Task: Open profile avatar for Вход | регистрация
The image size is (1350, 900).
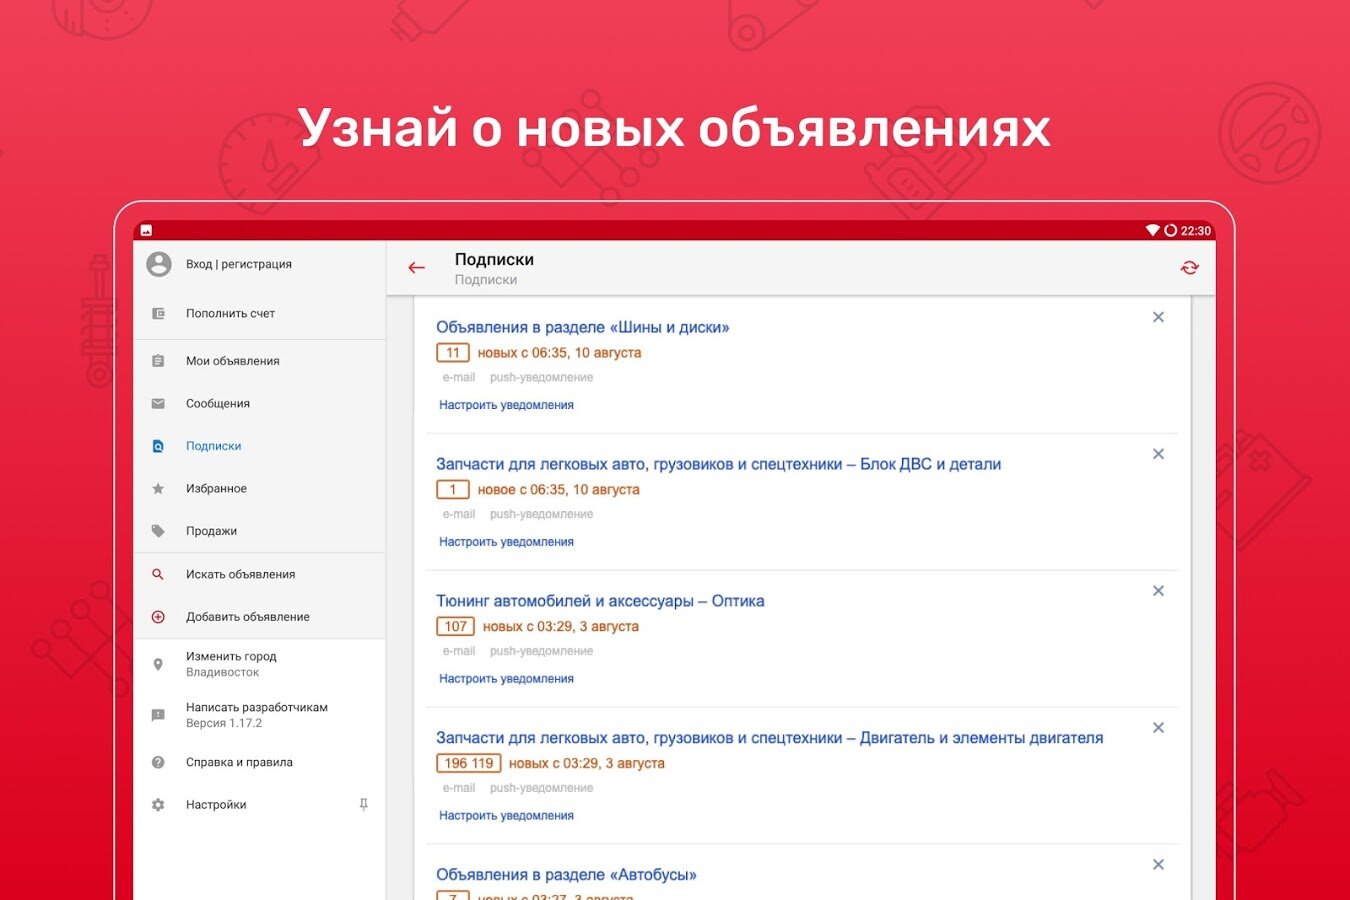Action: (158, 264)
